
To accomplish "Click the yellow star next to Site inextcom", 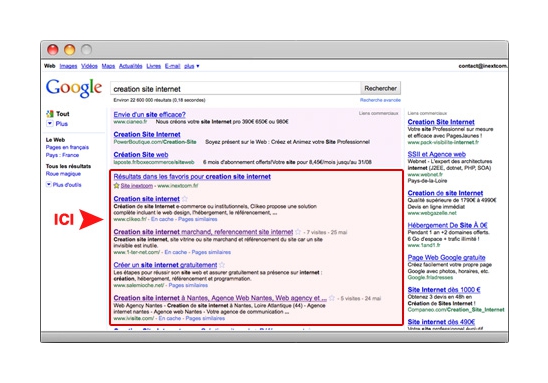I will pyautogui.click(x=116, y=186).
